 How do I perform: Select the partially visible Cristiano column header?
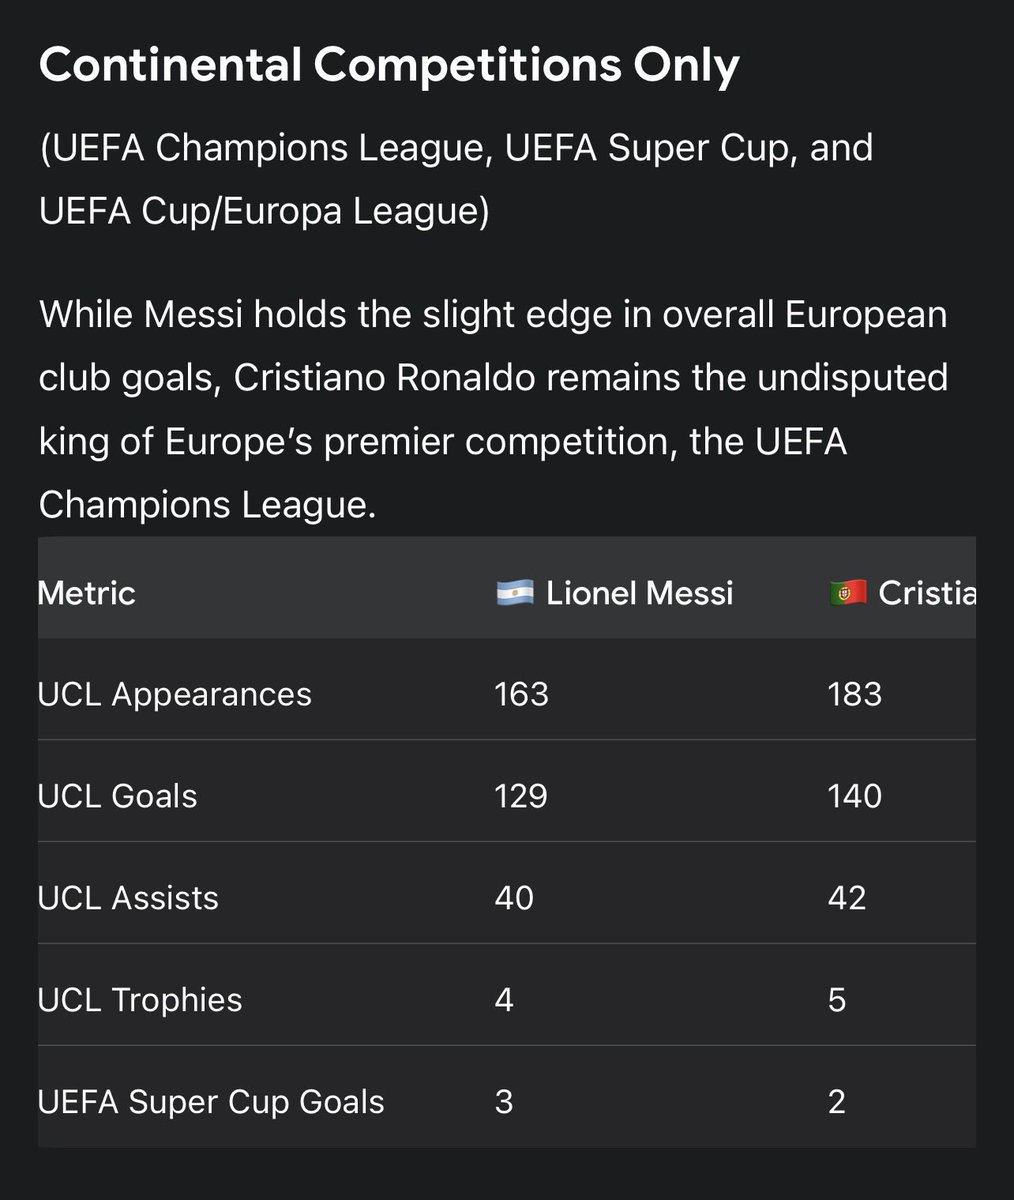902,593
